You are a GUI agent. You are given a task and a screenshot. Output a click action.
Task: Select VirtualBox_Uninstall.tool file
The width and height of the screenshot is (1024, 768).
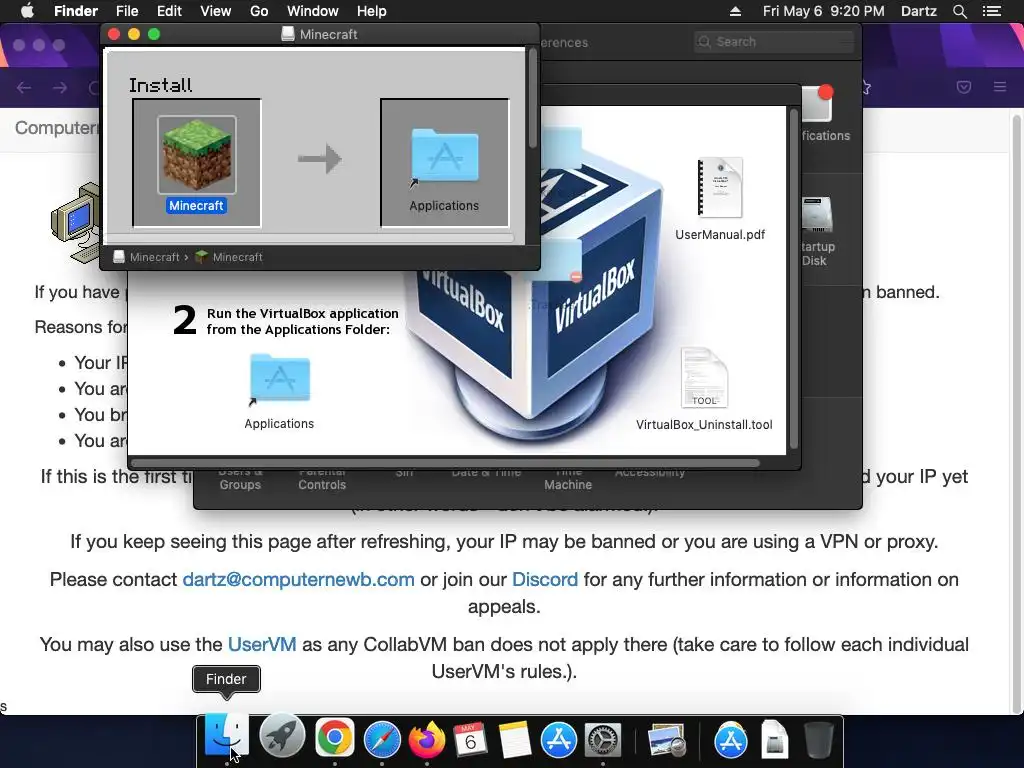coord(704,378)
